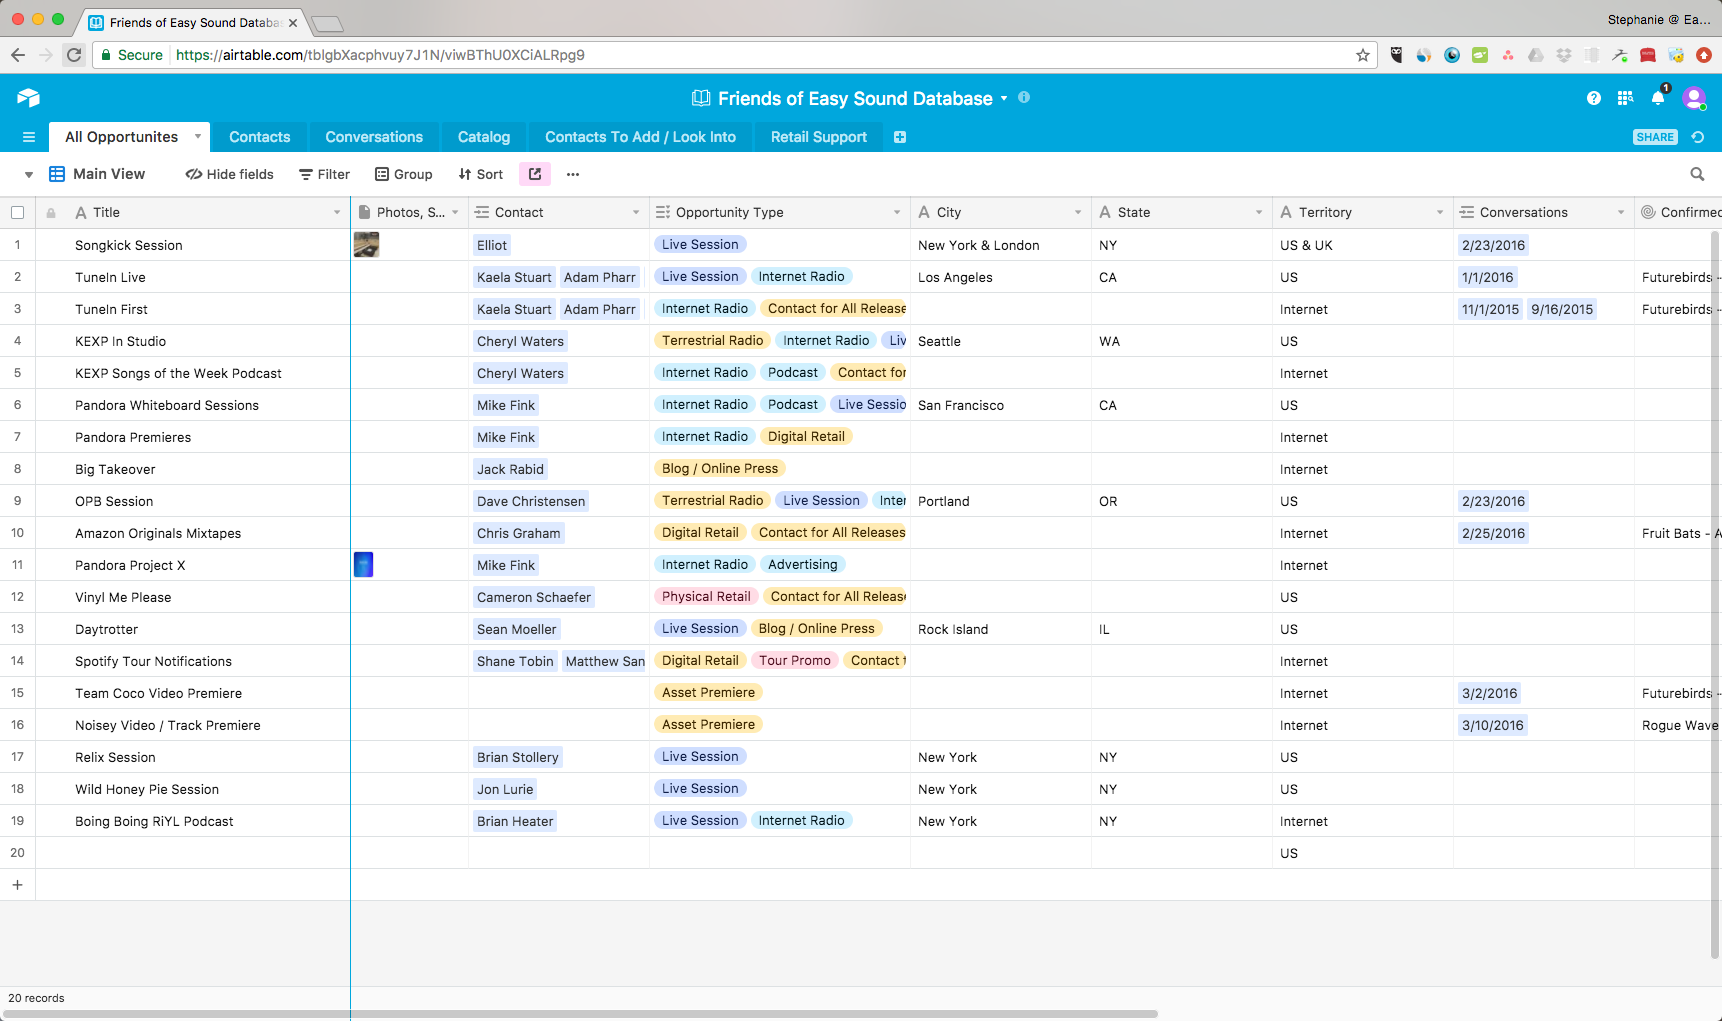Viewport: 1722px width, 1021px height.
Task: Select the Physical Retail tag
Action: tap(706, 596)
